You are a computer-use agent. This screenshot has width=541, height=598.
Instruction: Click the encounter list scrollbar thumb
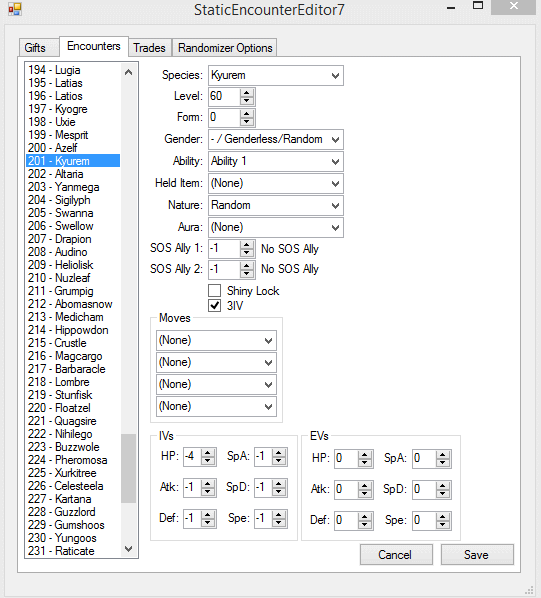128,468
